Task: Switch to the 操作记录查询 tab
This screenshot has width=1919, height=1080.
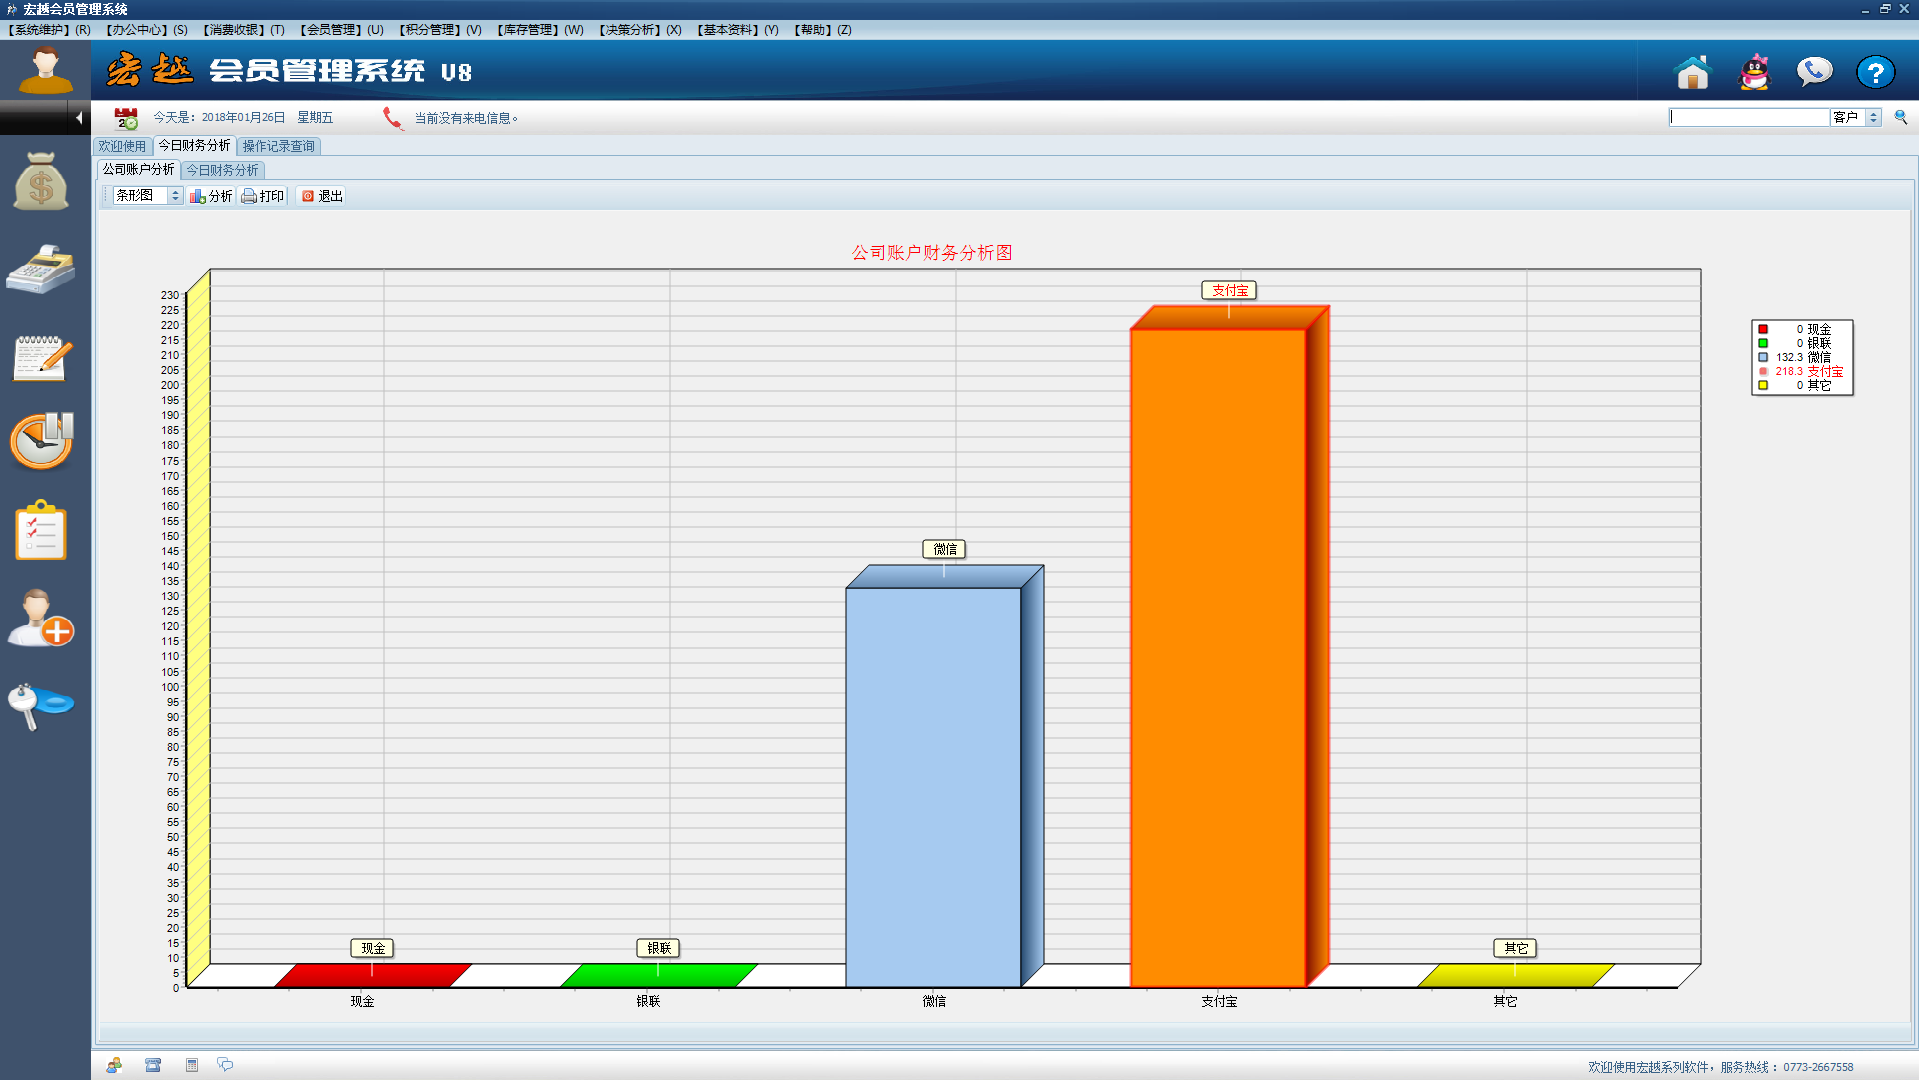Action: (278, 146)
